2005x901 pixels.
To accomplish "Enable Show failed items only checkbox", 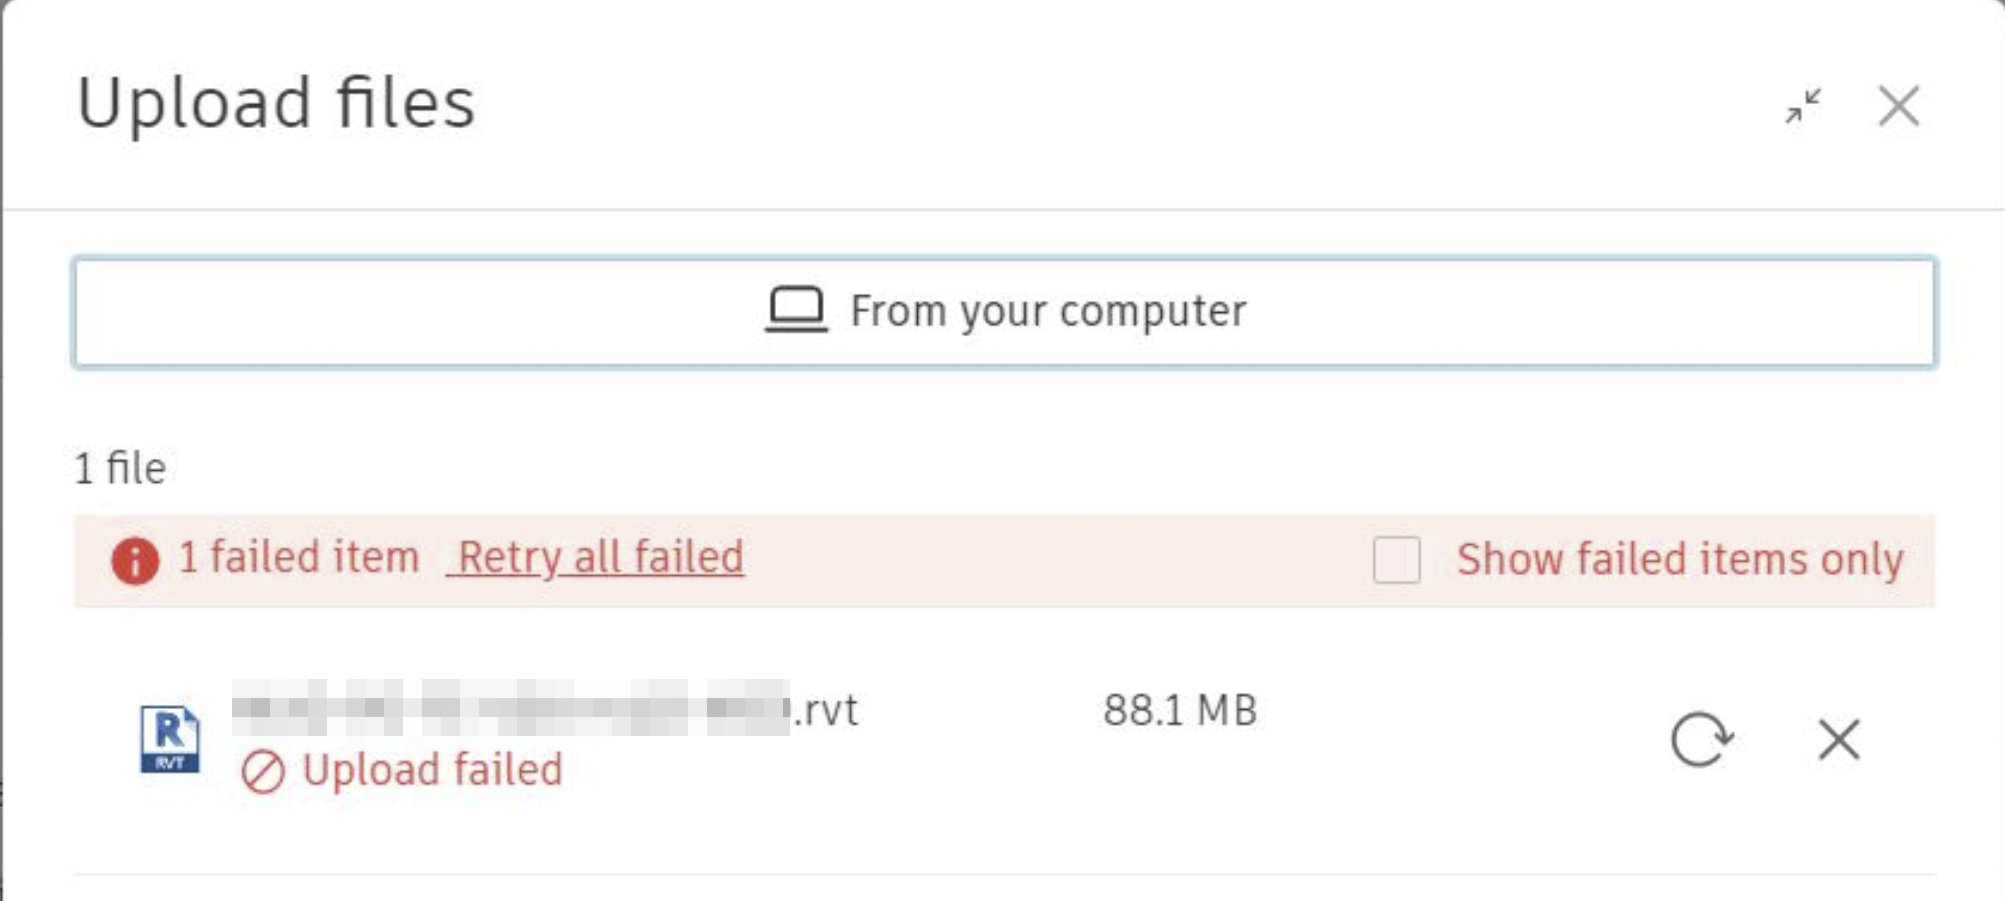I will tap(1396, 559).
